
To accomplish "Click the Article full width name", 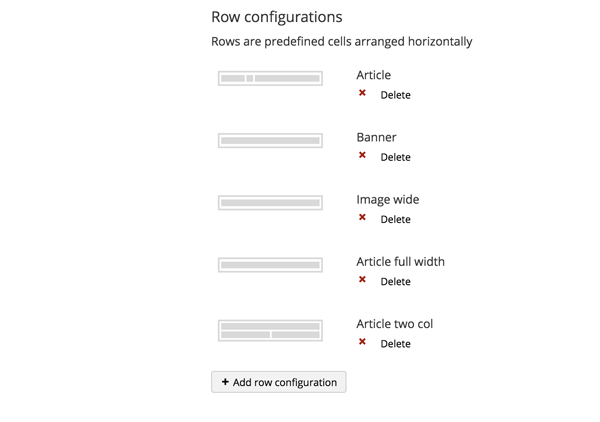I will tap(400, 261).
